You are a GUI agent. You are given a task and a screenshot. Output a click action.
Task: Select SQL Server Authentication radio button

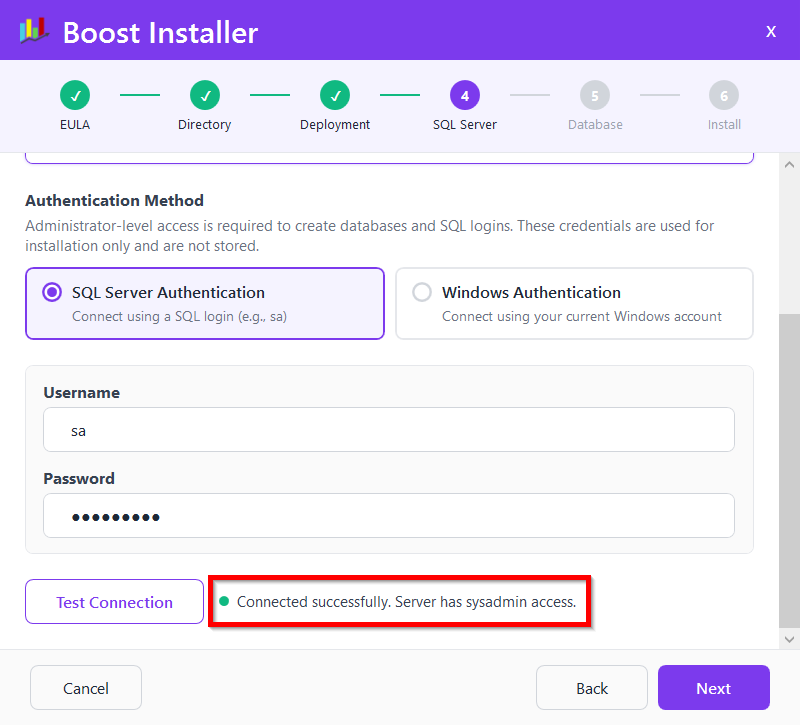tap(52, 292)
